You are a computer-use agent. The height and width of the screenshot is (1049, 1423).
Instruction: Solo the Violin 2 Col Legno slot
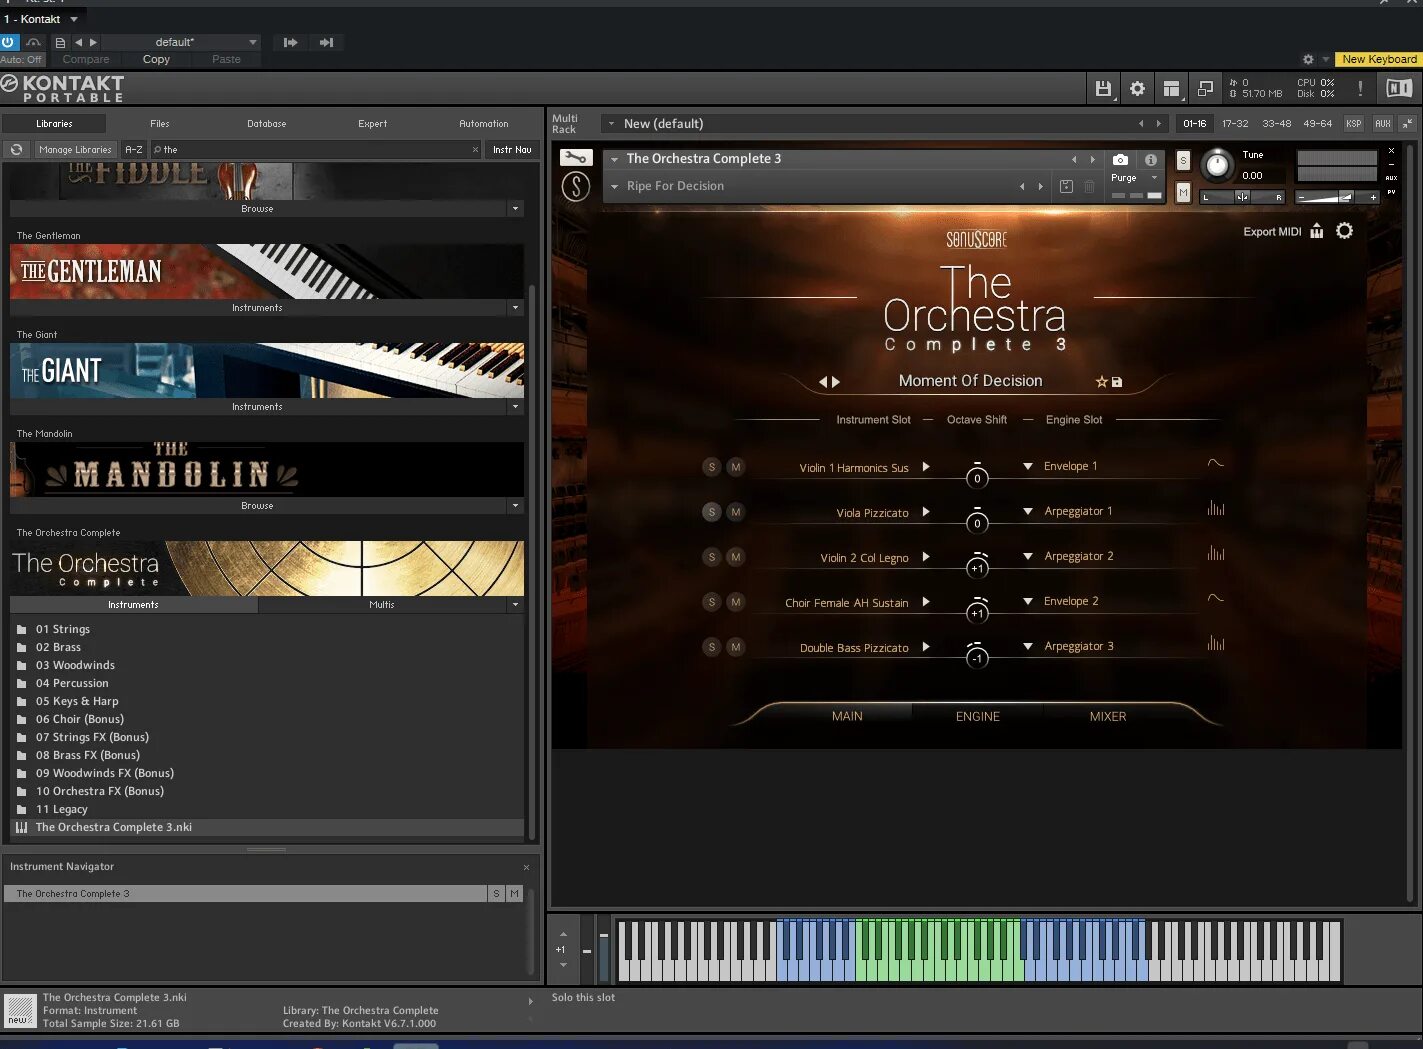711,557
